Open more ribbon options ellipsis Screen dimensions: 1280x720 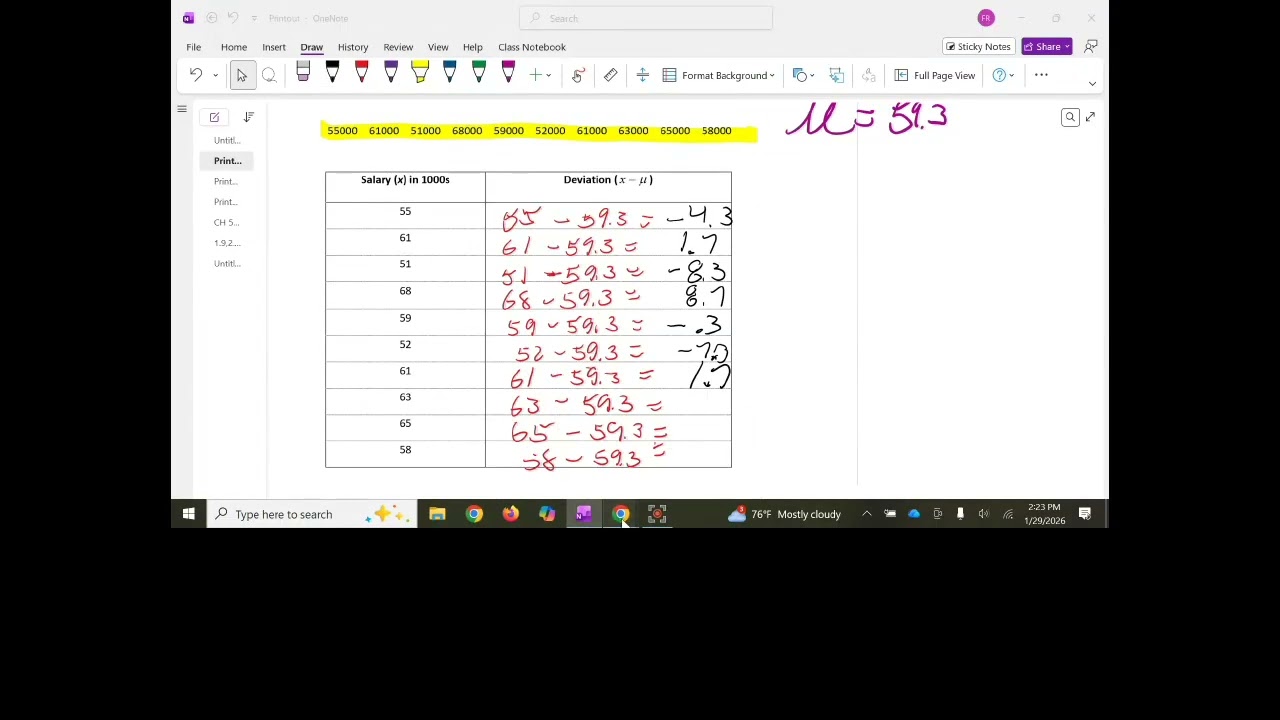tap(1041, 75)
